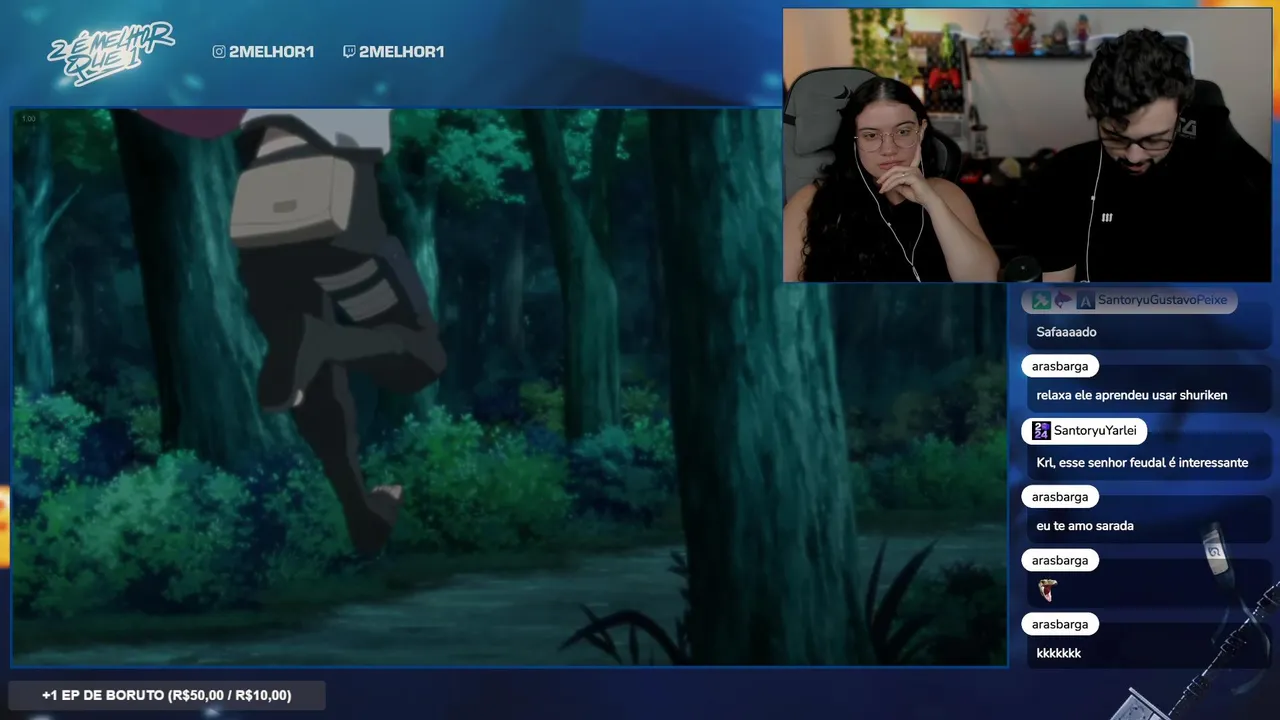This screenshot has width=1280, height=720.
Task: Select username SantoryuYarlei in chat
Action: (x=1095, y=431)
